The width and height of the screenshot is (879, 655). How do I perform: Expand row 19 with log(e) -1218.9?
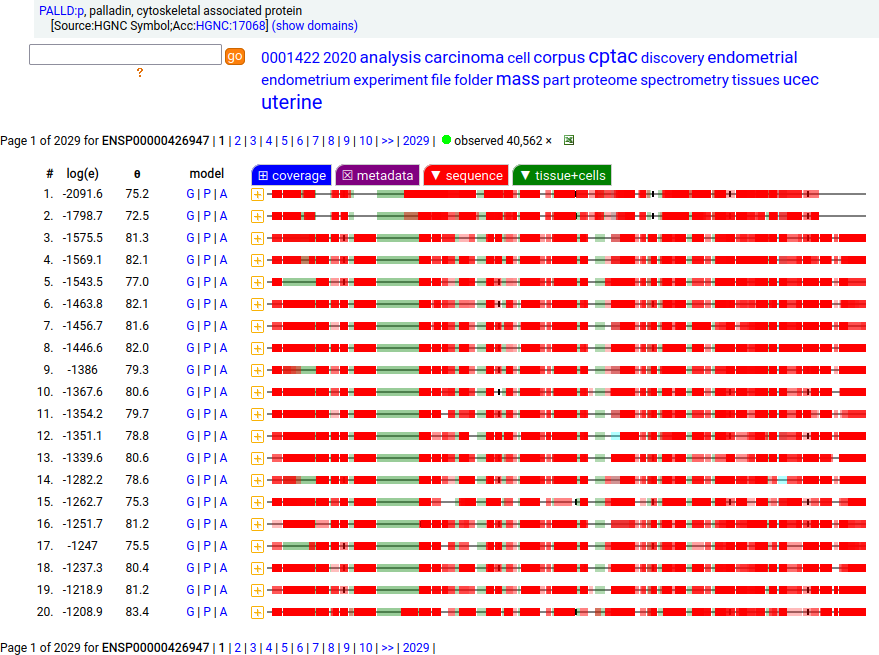click(x=257, y=591)
